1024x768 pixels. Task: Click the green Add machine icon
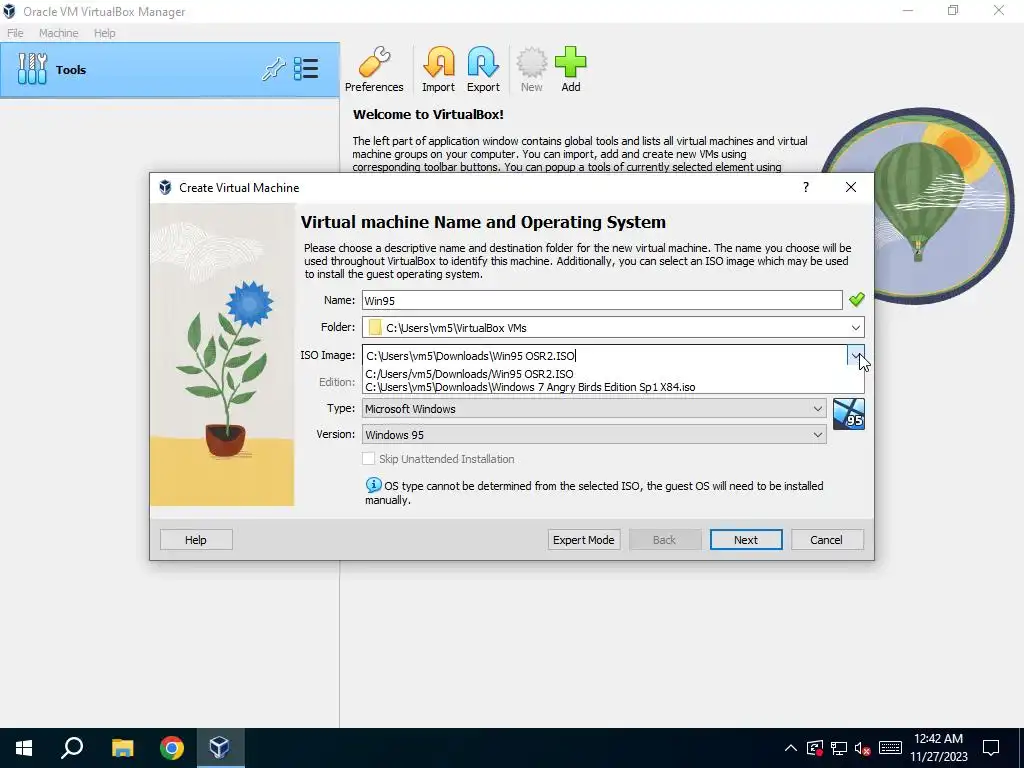point(570,69)
